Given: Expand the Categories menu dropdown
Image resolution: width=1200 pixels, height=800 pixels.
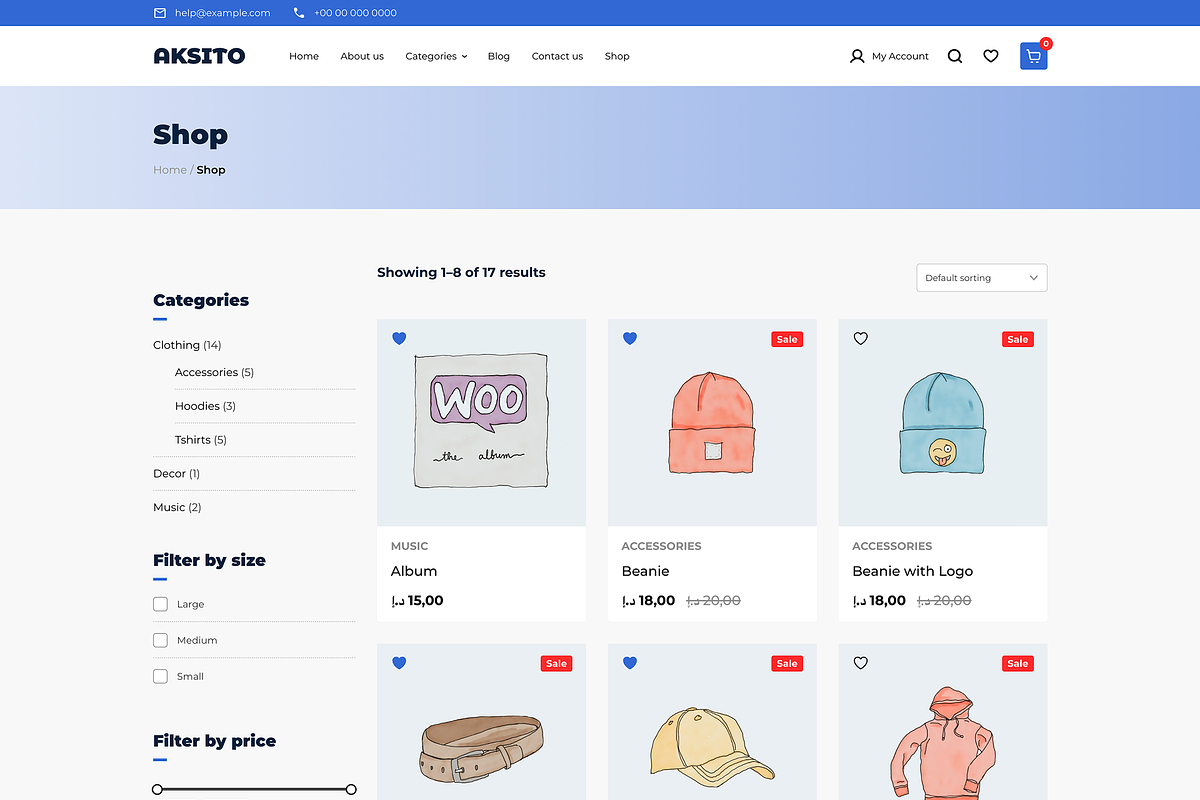Looking at the screenshot, I should pos(436,56).
